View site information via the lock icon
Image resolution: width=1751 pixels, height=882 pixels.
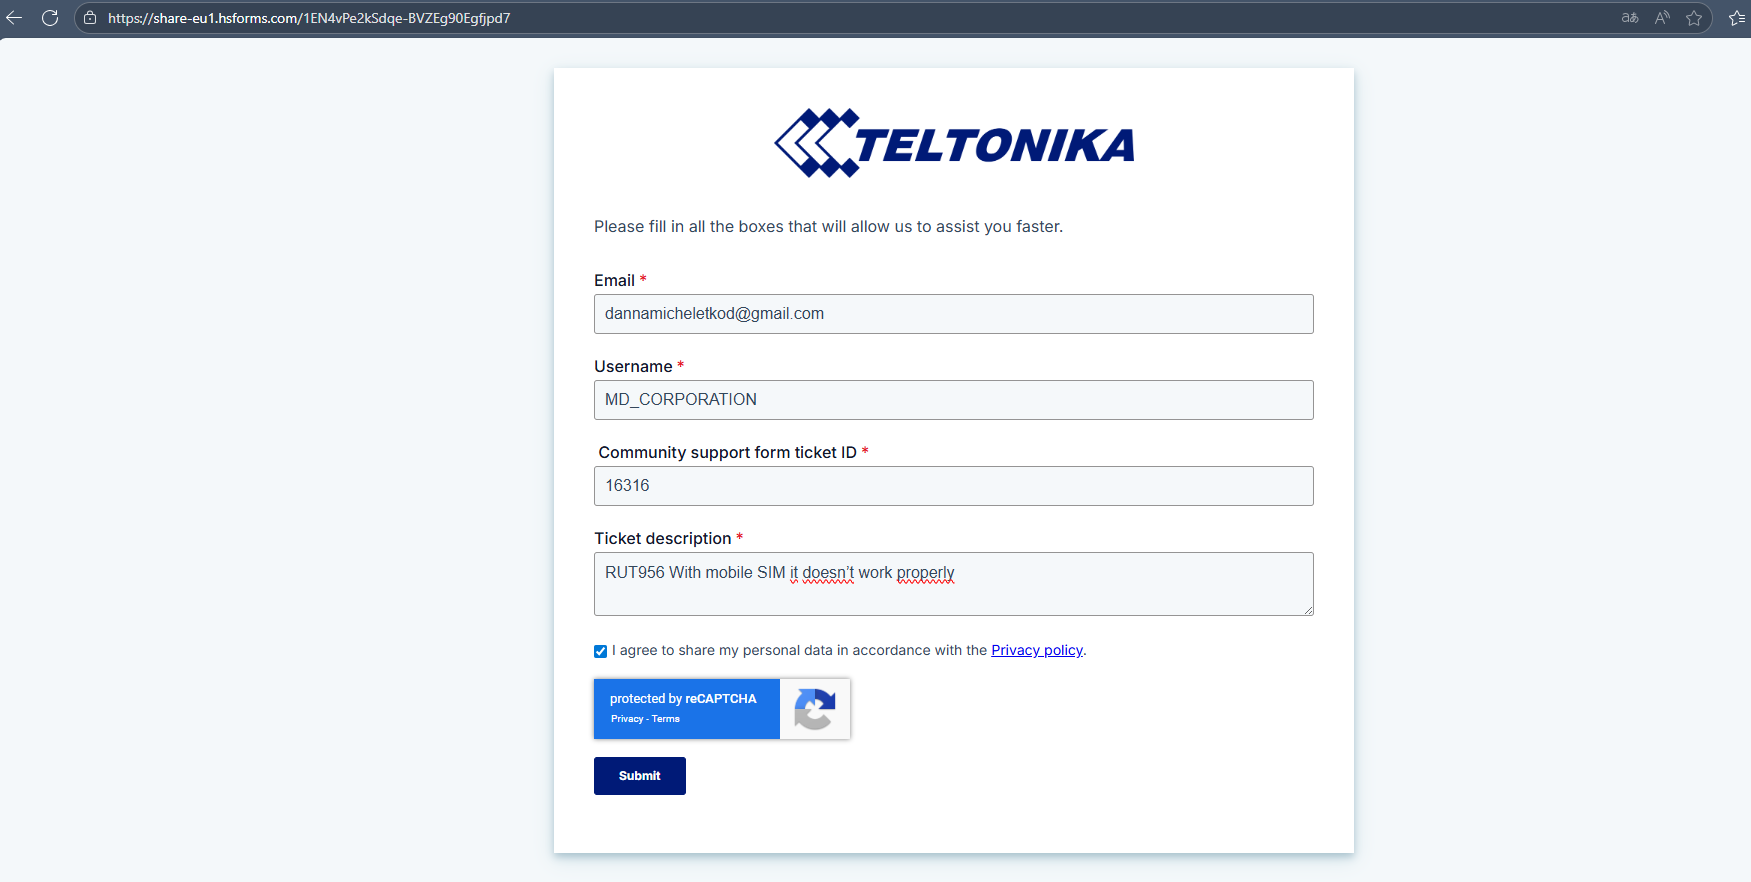90,18
